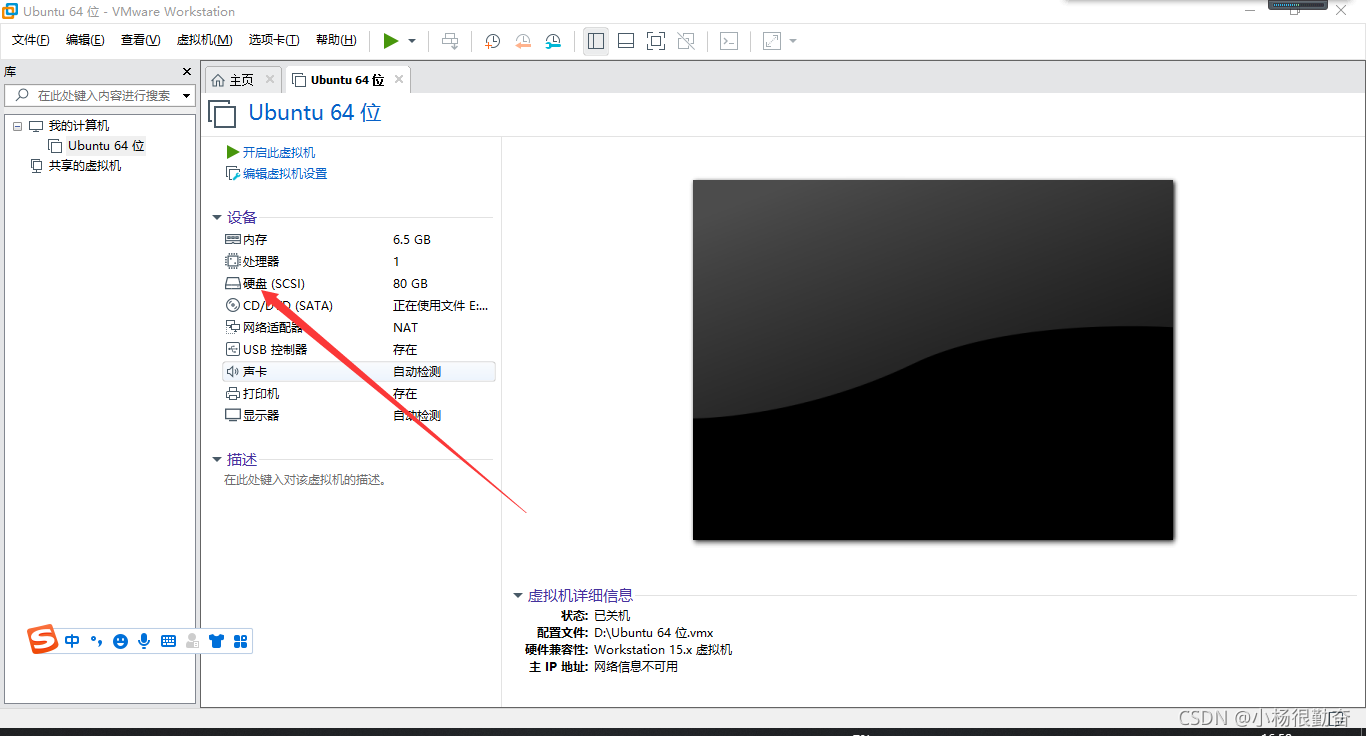
Task: Close the 库 library panel
Action: click(186, 72)
